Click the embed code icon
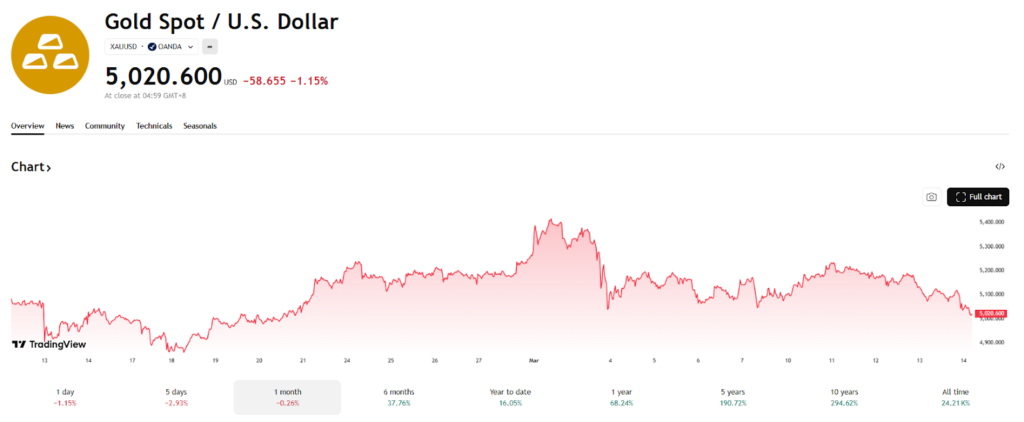1024x422 pixels. tap(1000, 167)
